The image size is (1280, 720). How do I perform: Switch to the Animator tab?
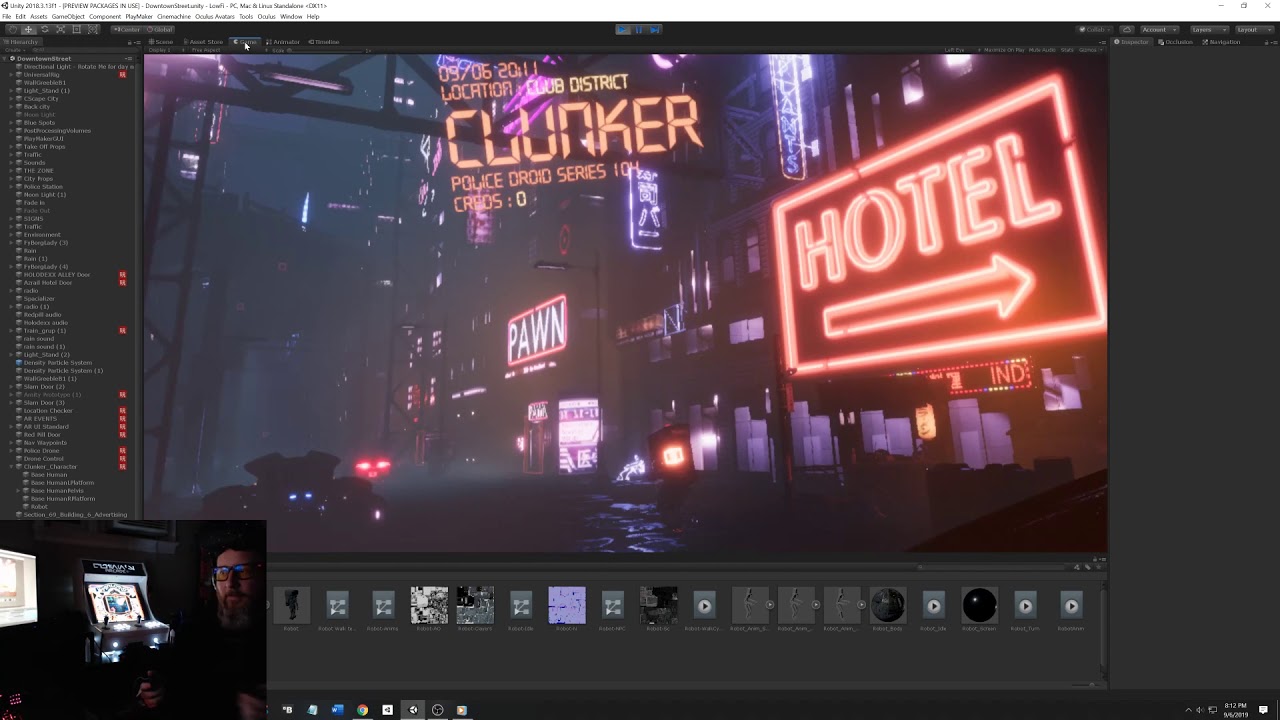coord(283,42)
